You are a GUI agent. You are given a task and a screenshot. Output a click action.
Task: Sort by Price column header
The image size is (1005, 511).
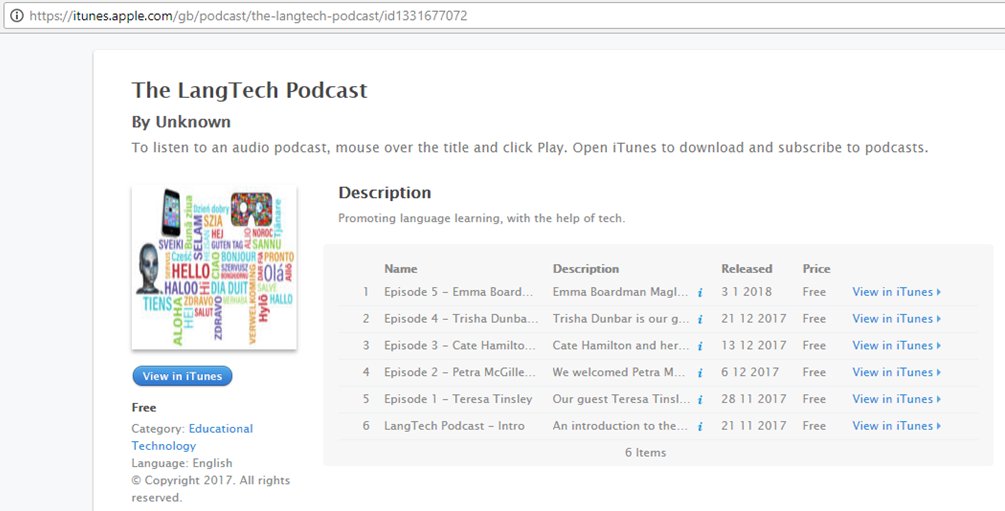816,269
